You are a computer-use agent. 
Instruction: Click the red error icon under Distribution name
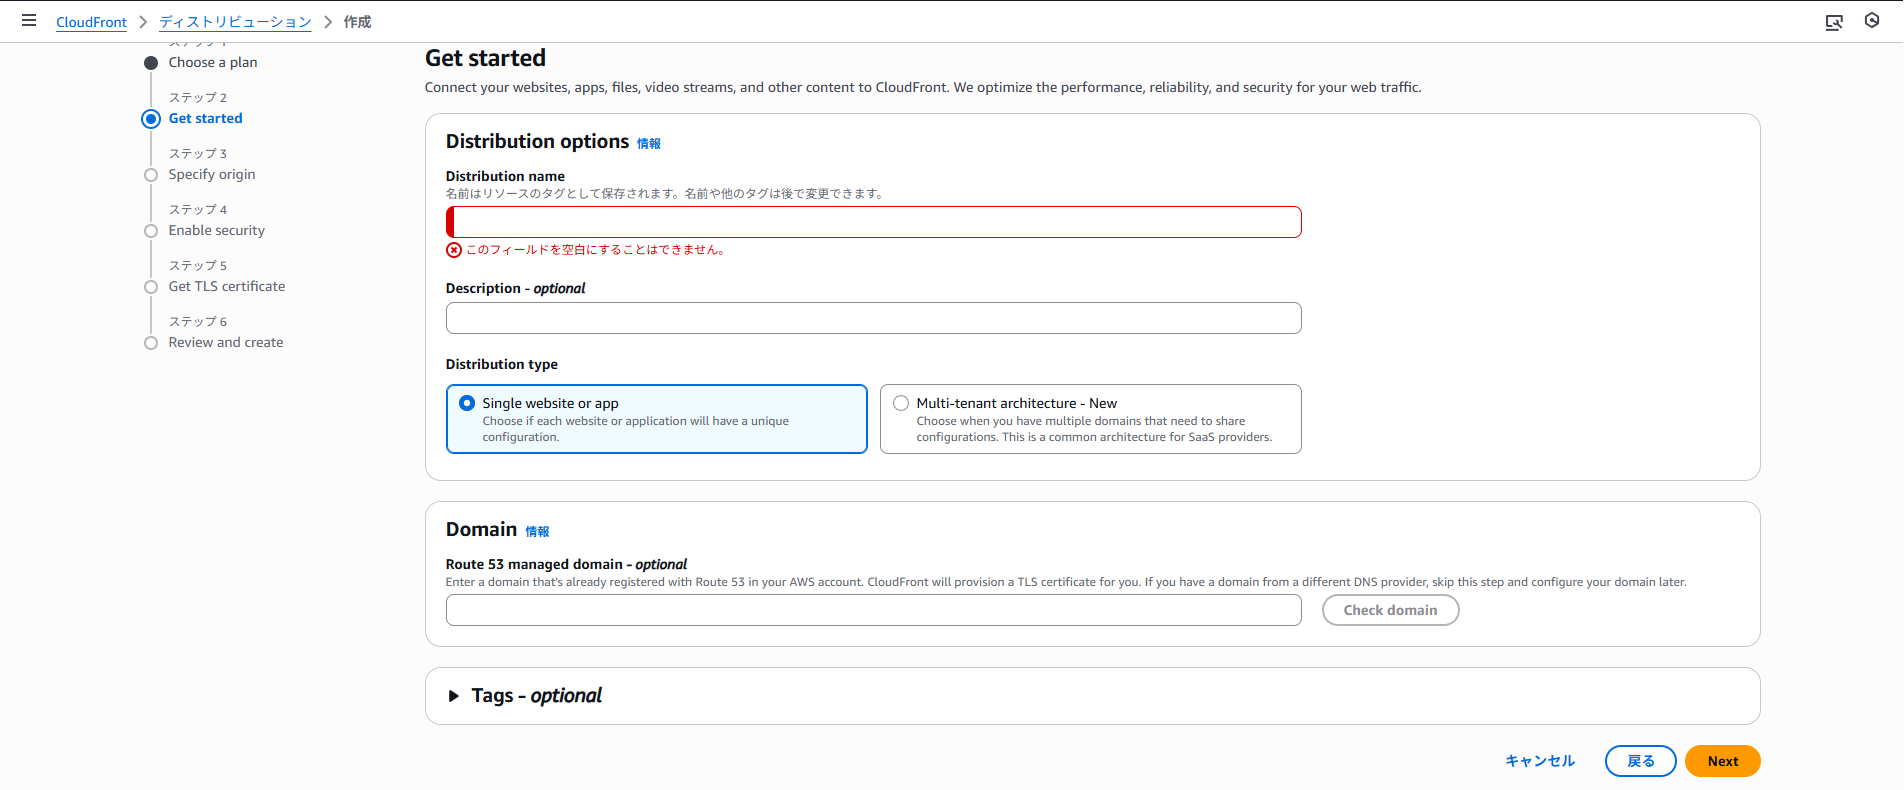[x=454, y=250]
